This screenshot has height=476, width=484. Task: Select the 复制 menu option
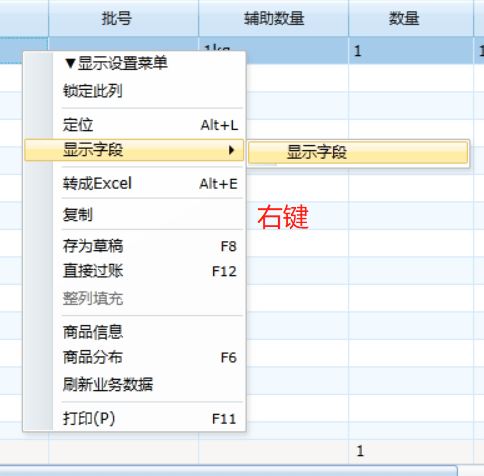(x=134, y=215)
